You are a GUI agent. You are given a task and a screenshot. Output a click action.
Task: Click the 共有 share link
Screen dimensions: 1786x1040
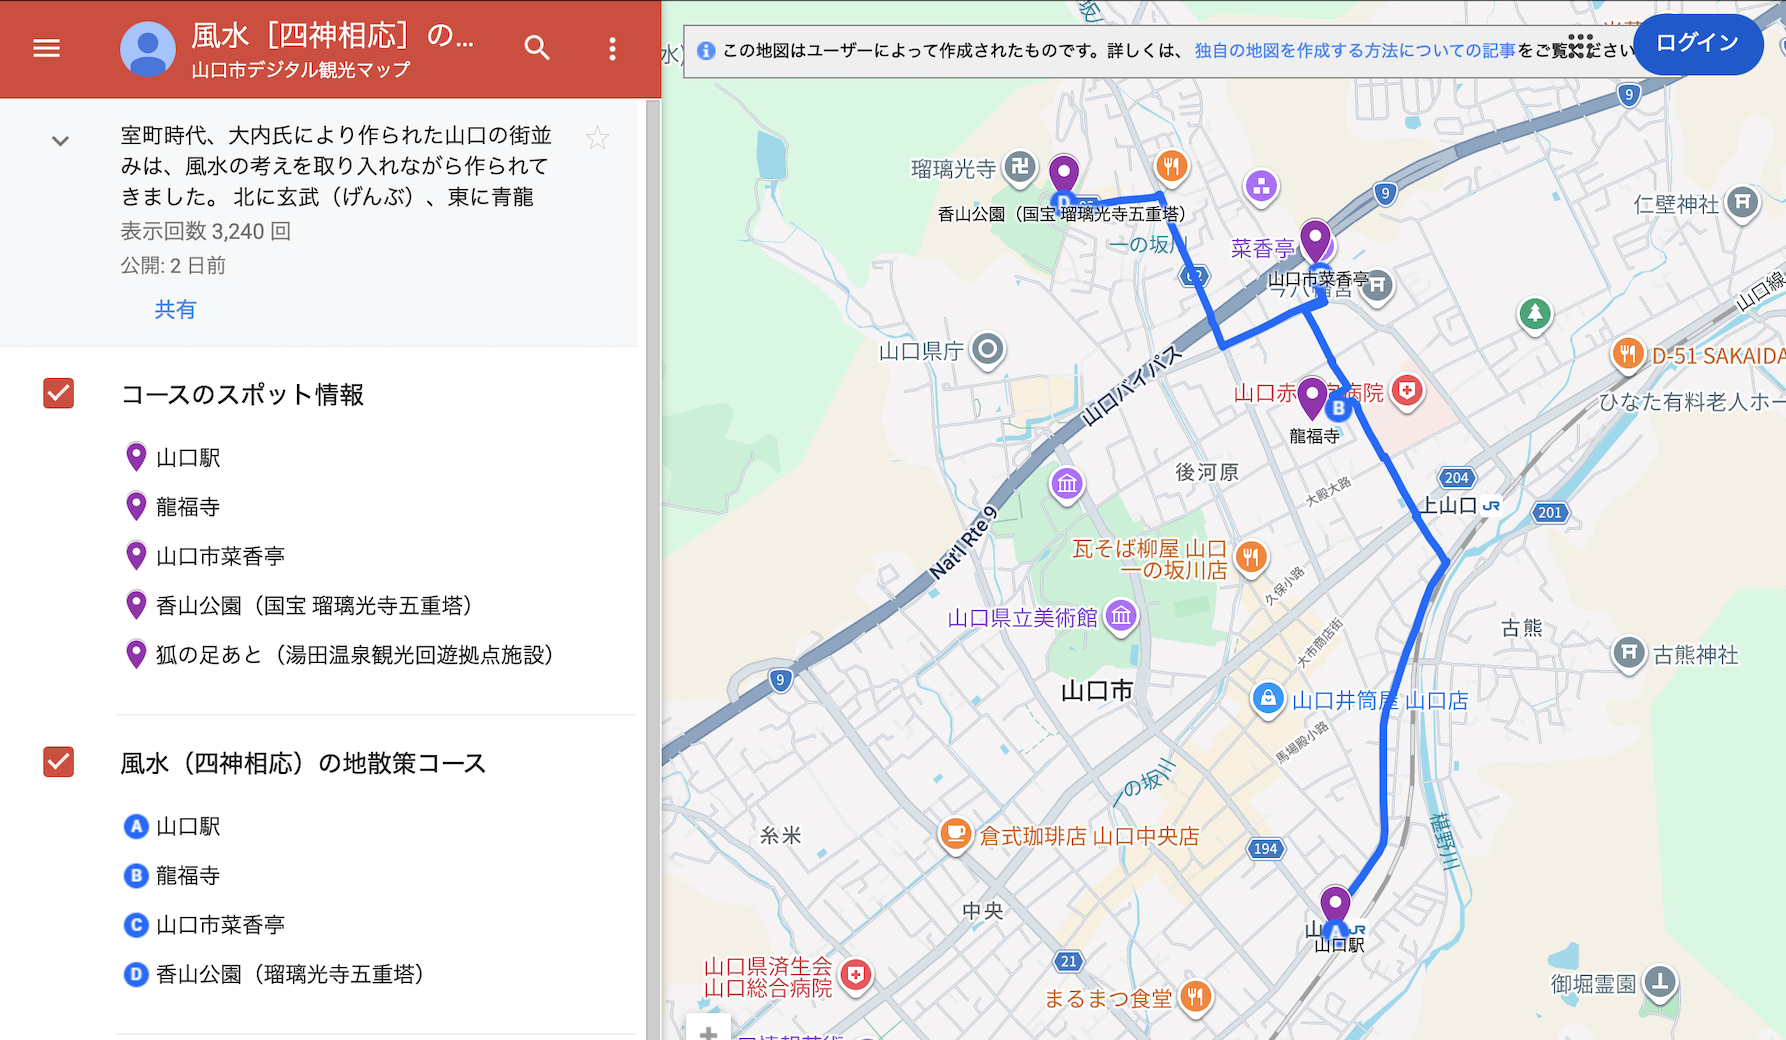click(175, 310)
